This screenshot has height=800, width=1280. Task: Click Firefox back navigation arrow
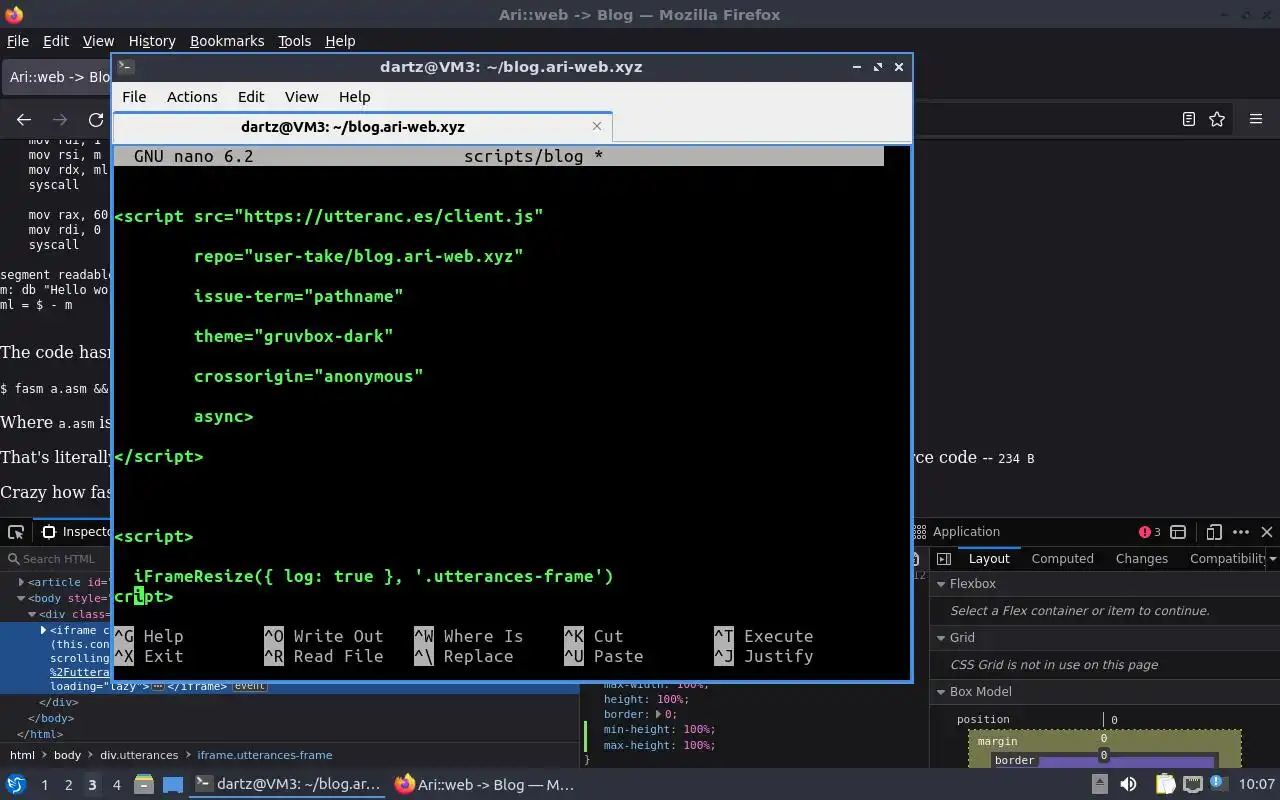point(24,119)
